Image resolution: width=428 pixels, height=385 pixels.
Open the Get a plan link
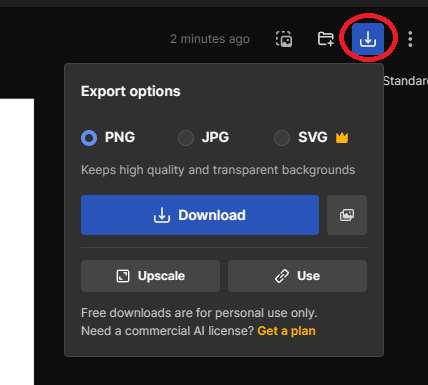coord(286,331)
